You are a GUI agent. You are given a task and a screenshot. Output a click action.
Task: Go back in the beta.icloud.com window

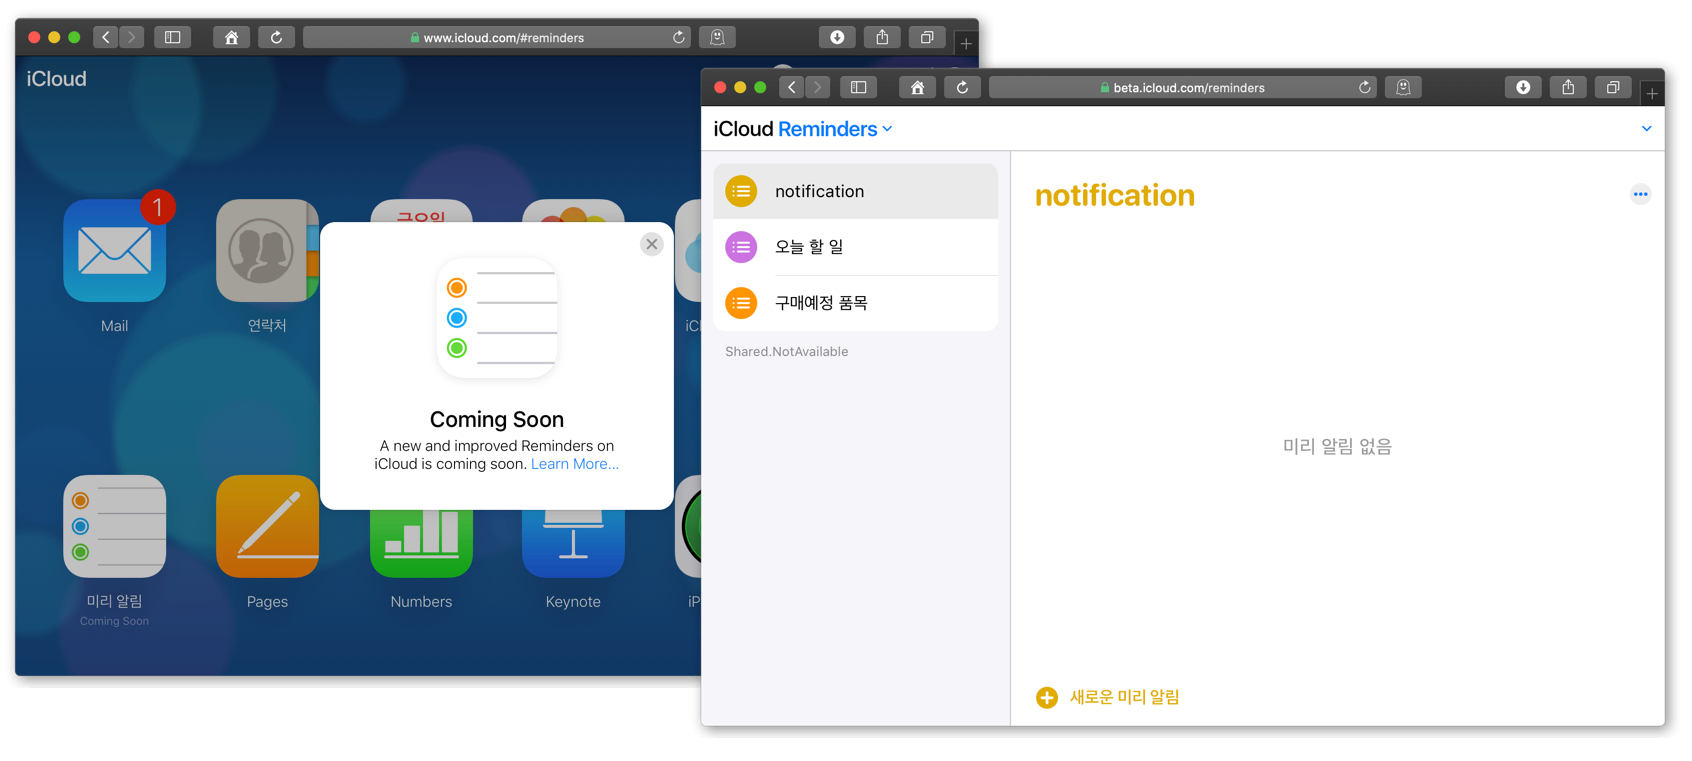[792, 87]
